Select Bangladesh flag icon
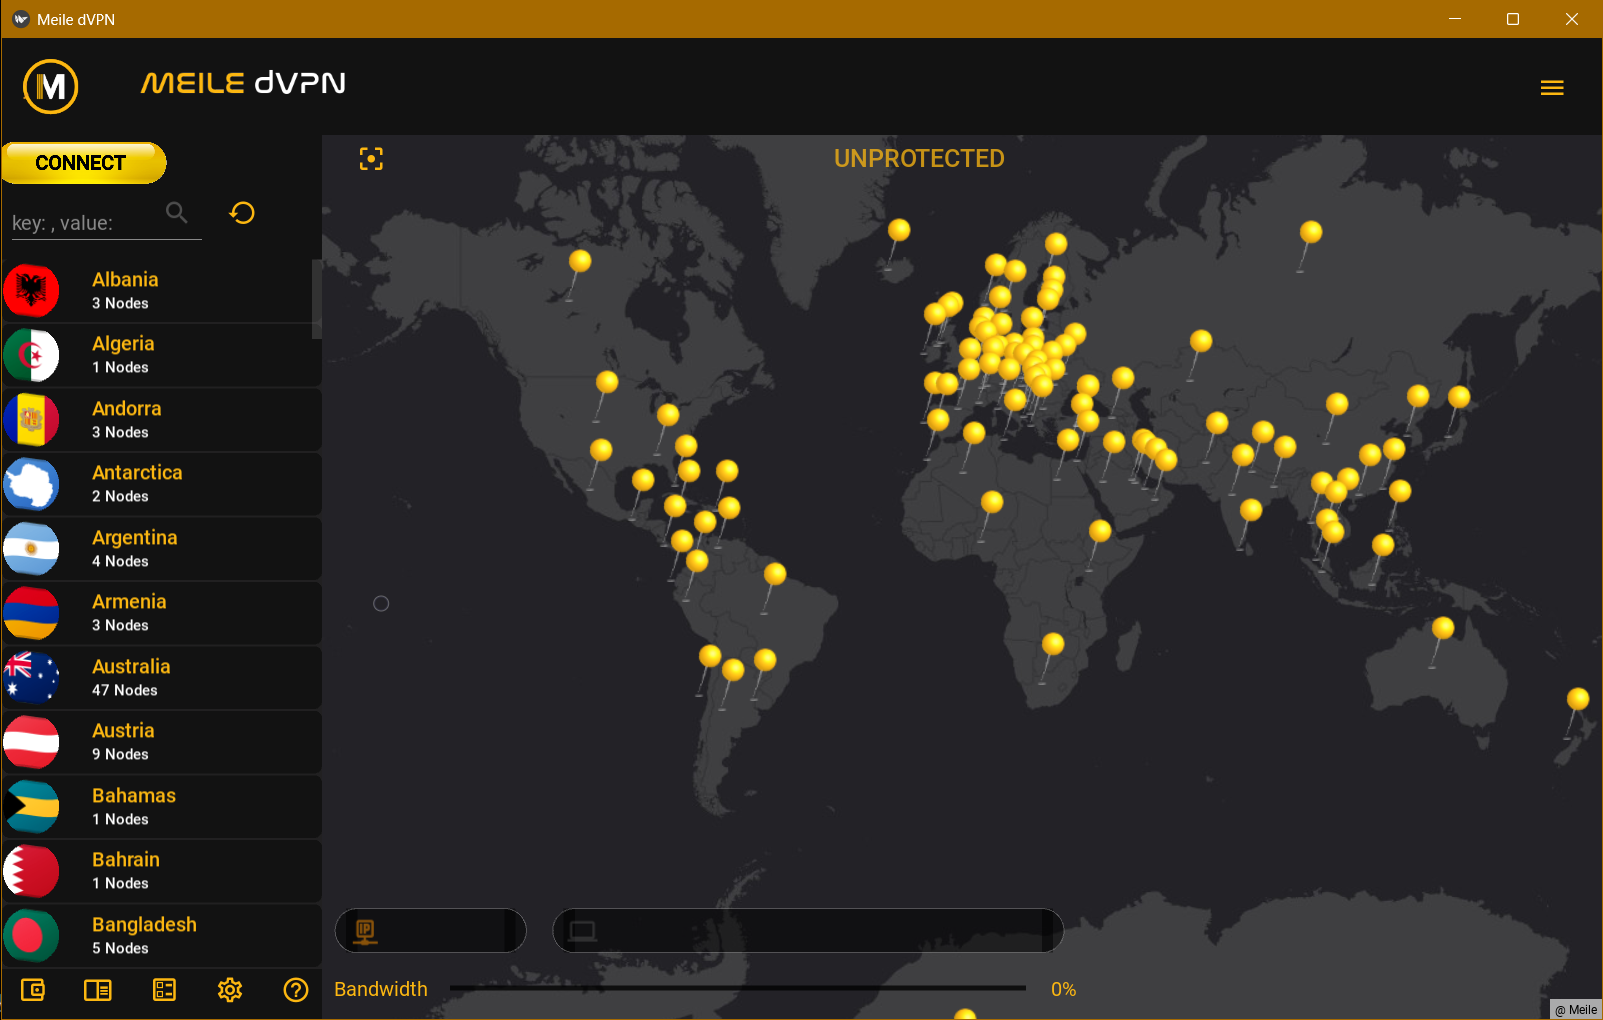This screenshot has height=1020, width=1603. (31, 936)
